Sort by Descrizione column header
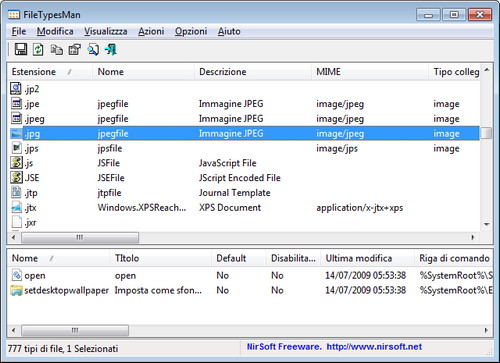 tap(253, 72)
